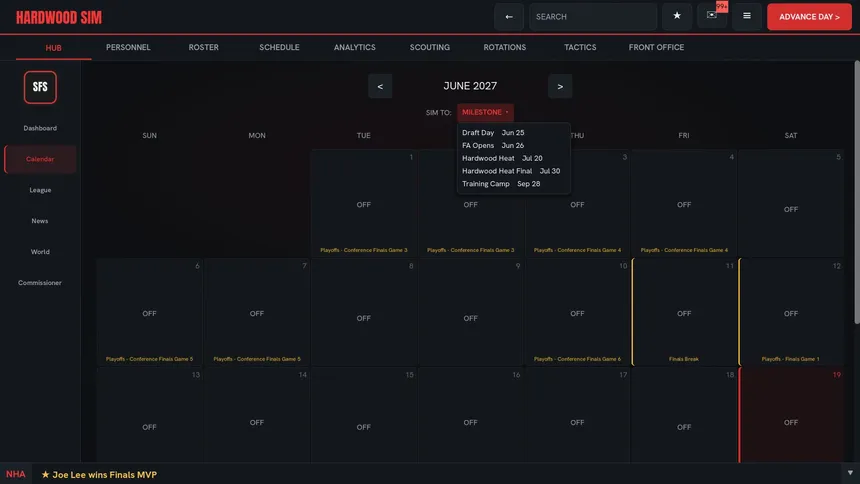Go to next month
This screenshot has height=484, width=860.
pyautogui.click(x=560, y=86)
